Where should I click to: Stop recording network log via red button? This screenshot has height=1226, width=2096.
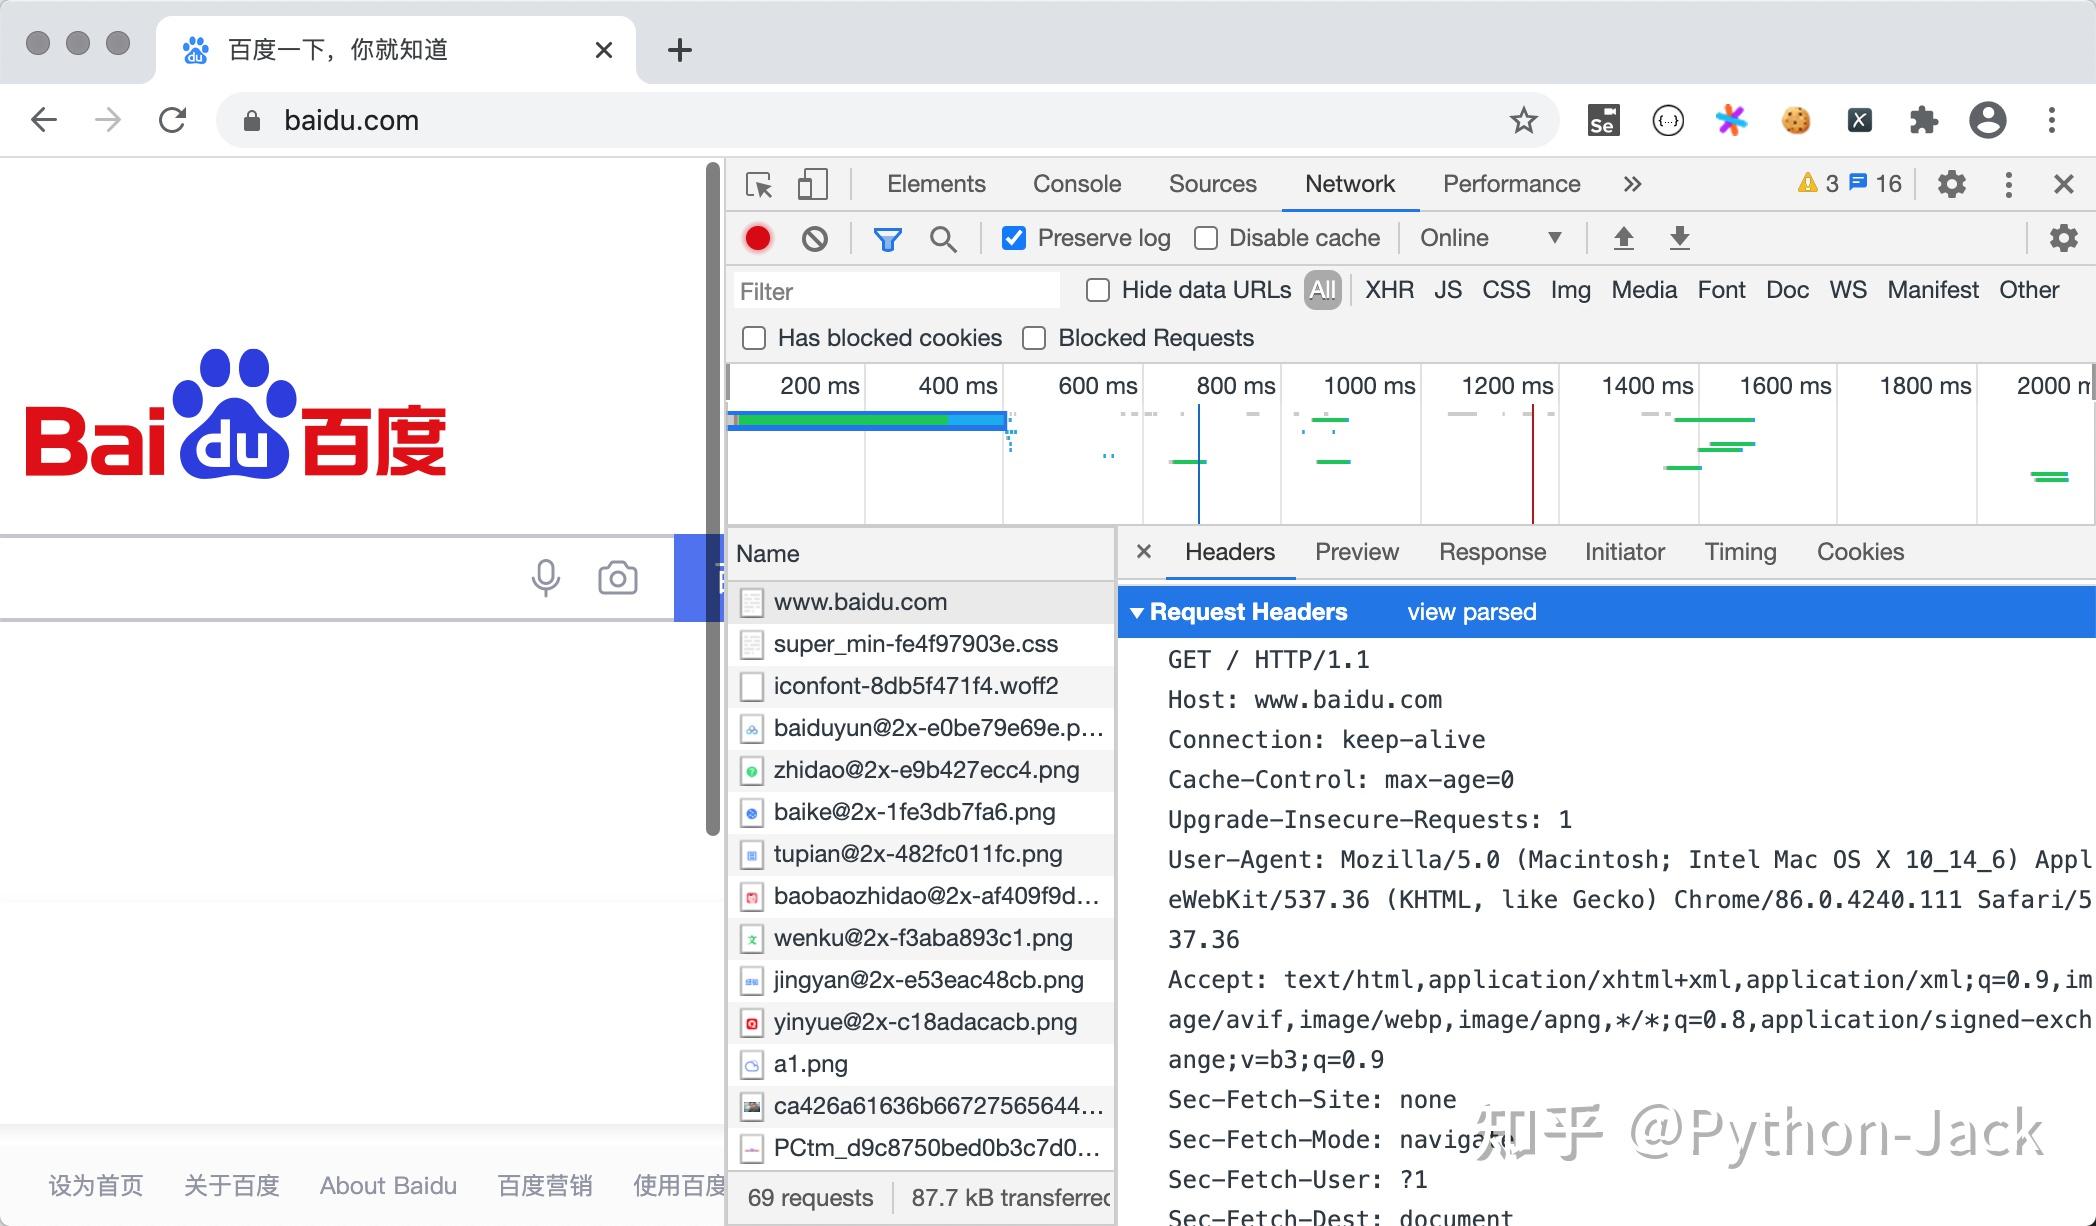coord(757,238)
